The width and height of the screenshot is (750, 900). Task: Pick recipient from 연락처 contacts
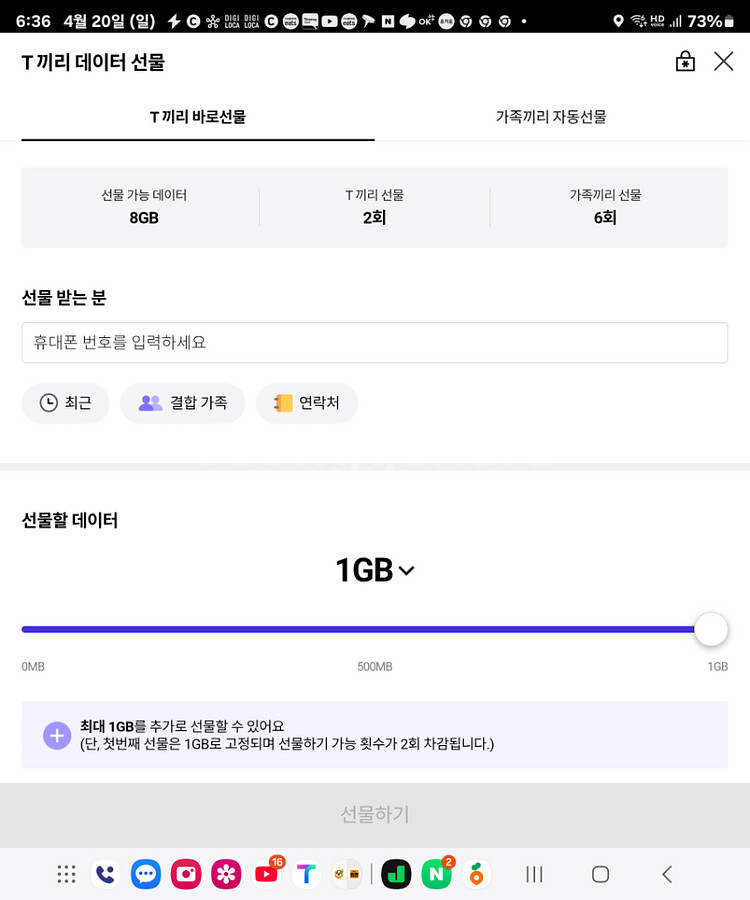pos(306,403)
